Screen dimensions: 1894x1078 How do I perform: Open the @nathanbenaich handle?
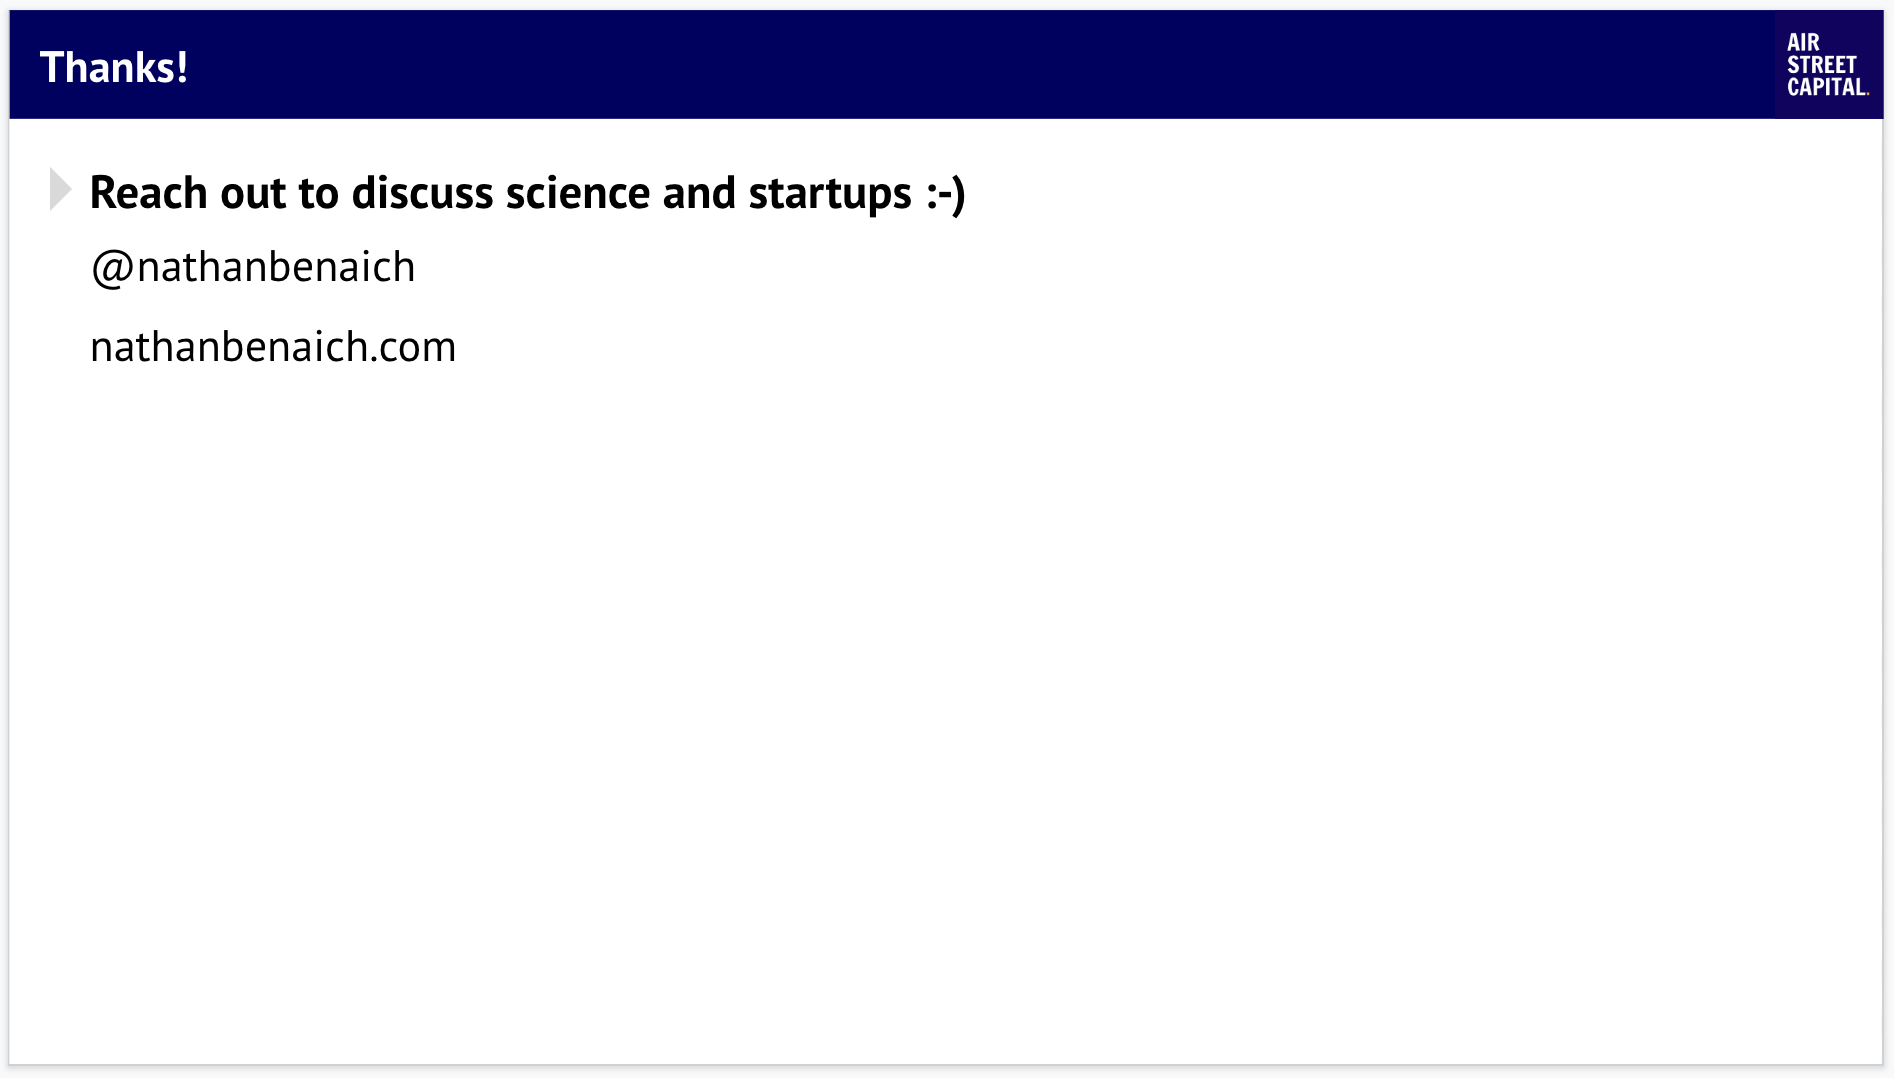coord(253,268)
